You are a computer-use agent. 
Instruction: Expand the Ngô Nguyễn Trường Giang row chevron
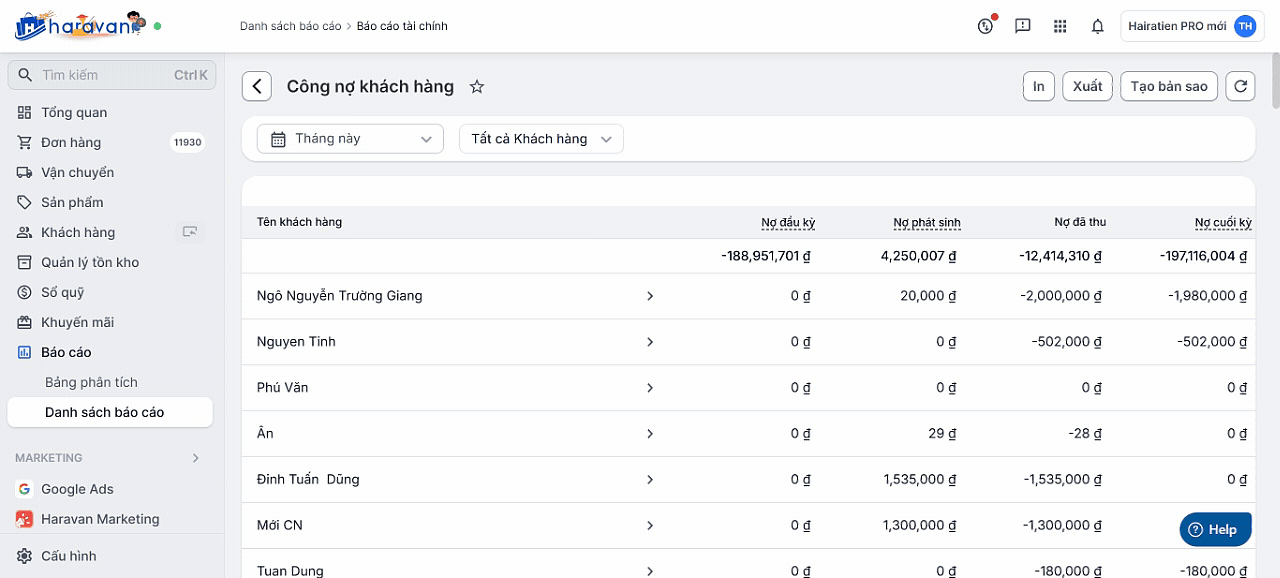(650, 296)
